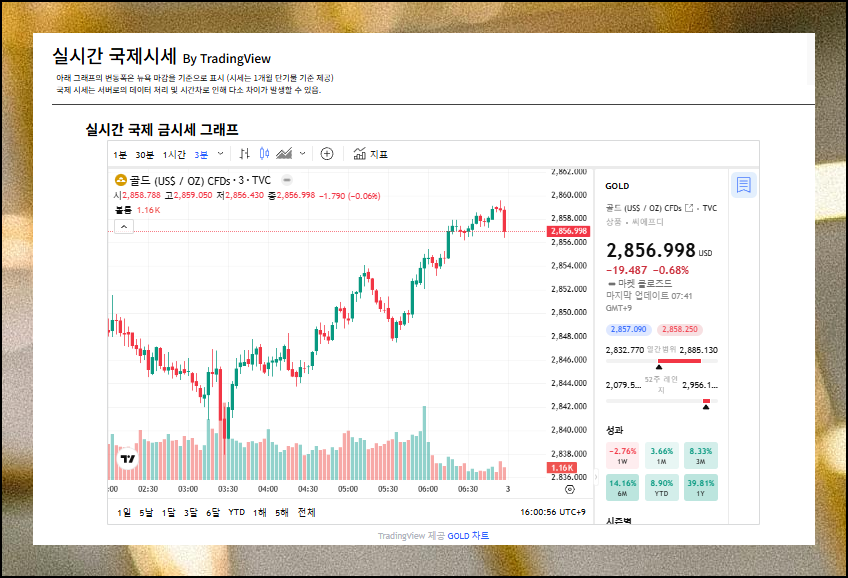The height and width of the screenshot is (578, 848).
Task: Click the 14.16% 6M performance tile
Action: pyautogui.click(x=622, y=488)
